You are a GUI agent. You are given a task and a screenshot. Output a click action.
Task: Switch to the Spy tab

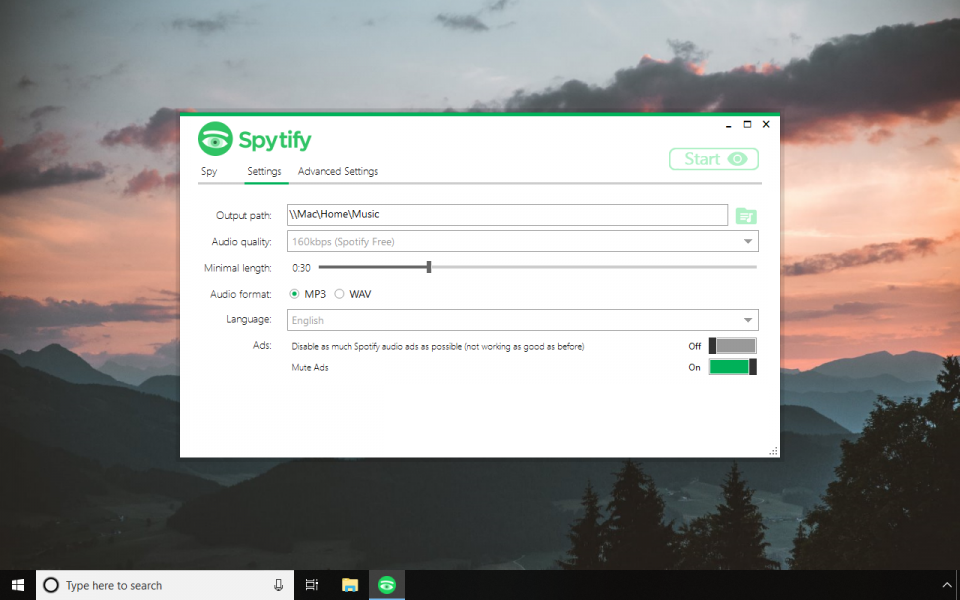click(x=209, y=171)
